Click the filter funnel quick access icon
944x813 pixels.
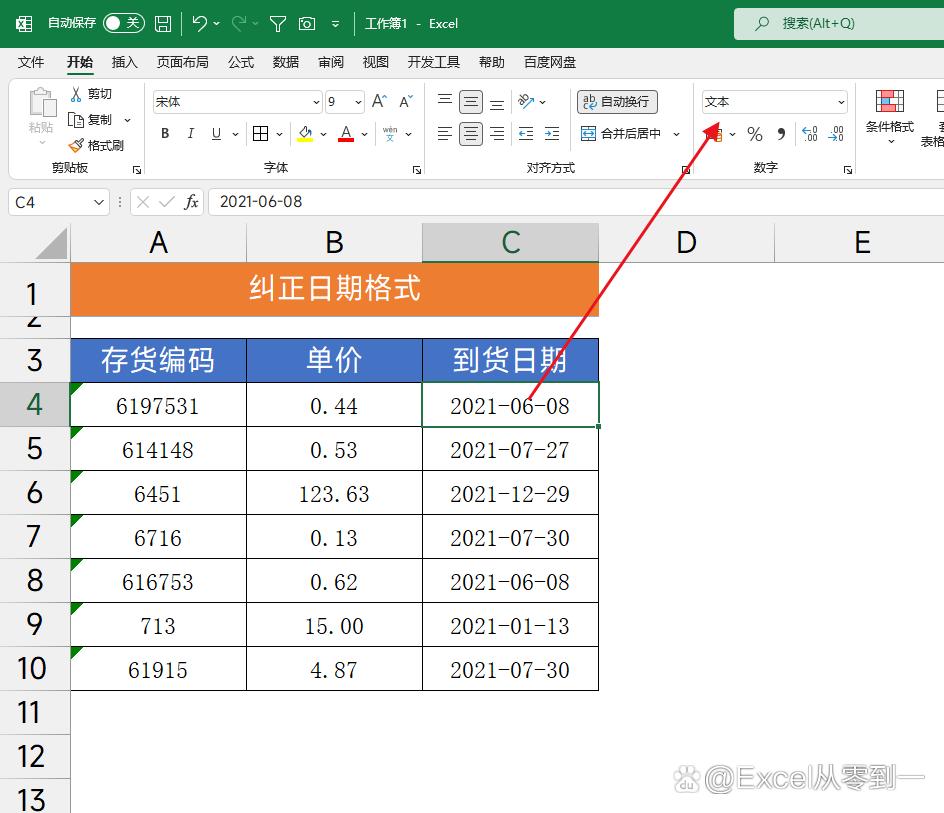[278, 23]
